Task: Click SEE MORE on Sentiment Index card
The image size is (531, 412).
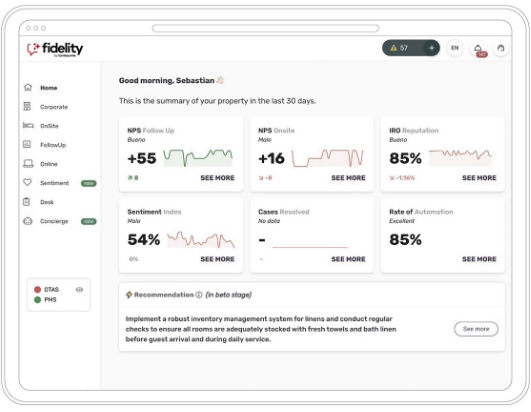Action: point(217,259)
